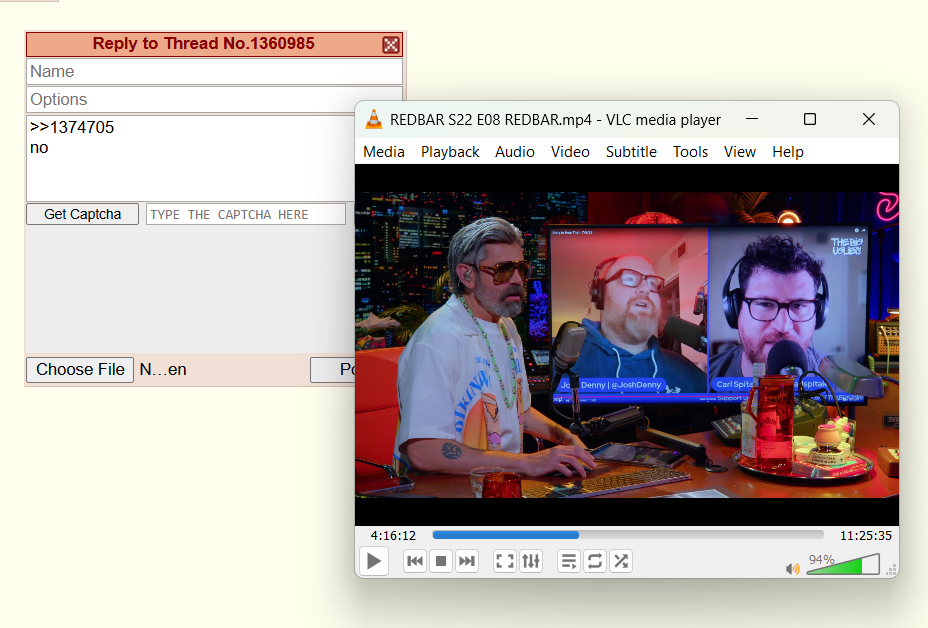Expand the Subtitle menu
This screenshot has height=628, width=928.
[x=631, y=152]
